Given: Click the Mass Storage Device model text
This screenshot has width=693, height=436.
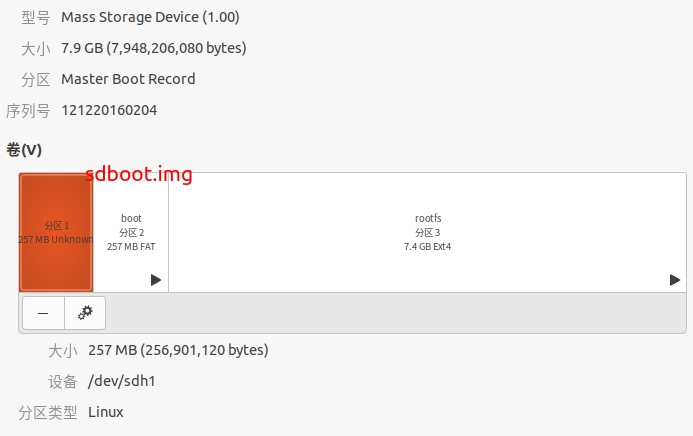Looking at the screenshot, I should 150,17.
